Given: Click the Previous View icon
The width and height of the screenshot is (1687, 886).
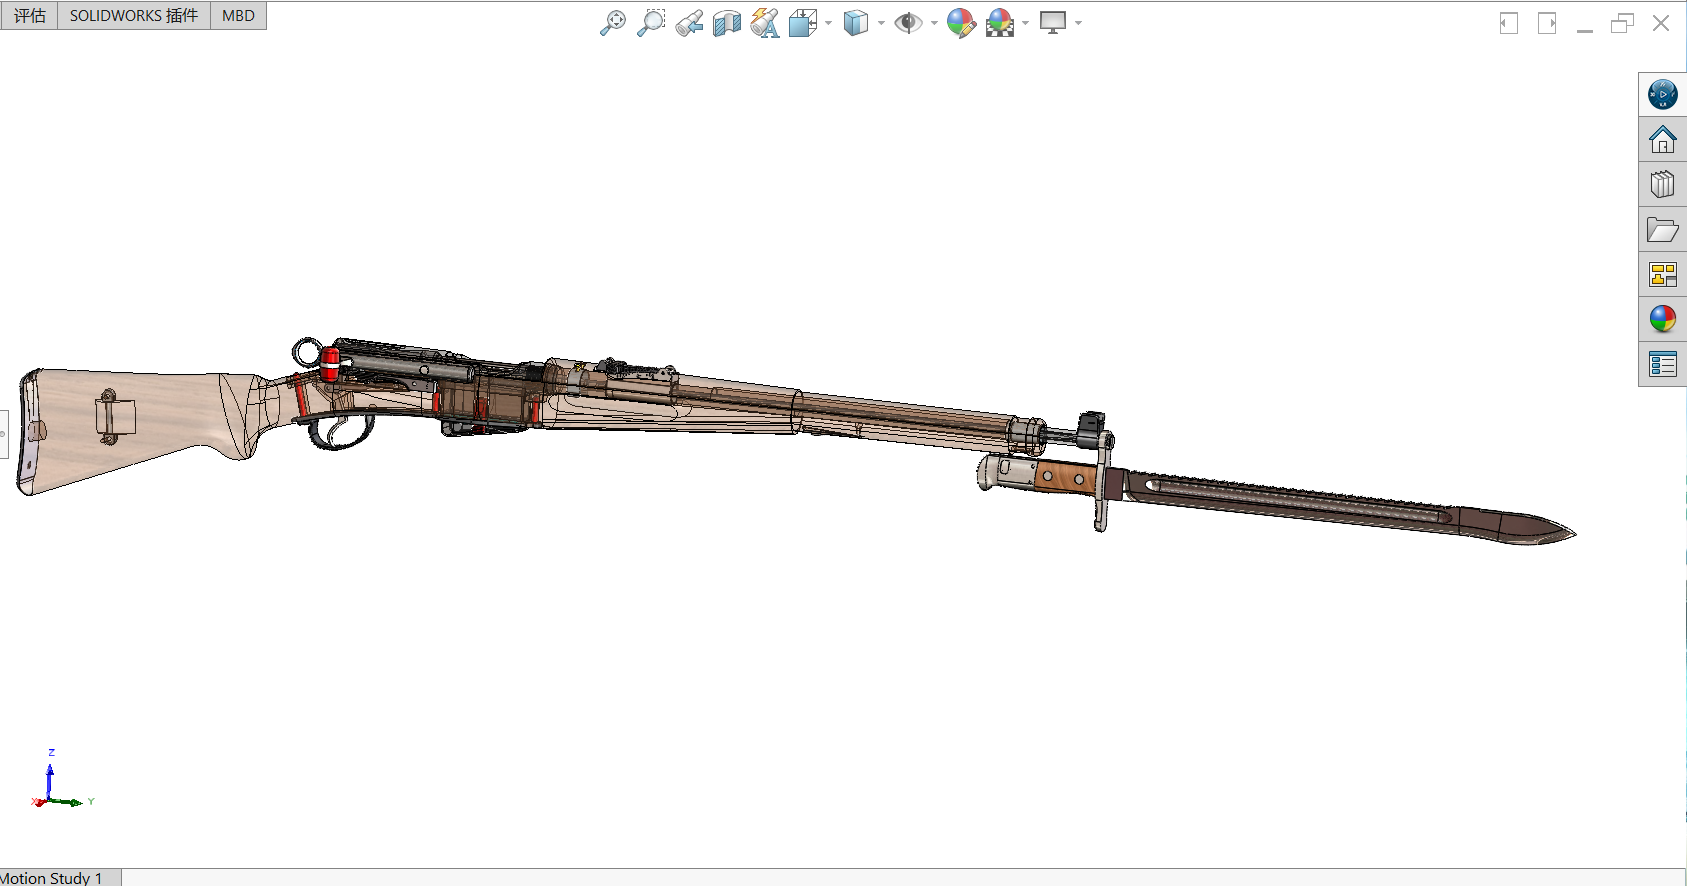Looking at the screenshot, I should pos(689,22).
